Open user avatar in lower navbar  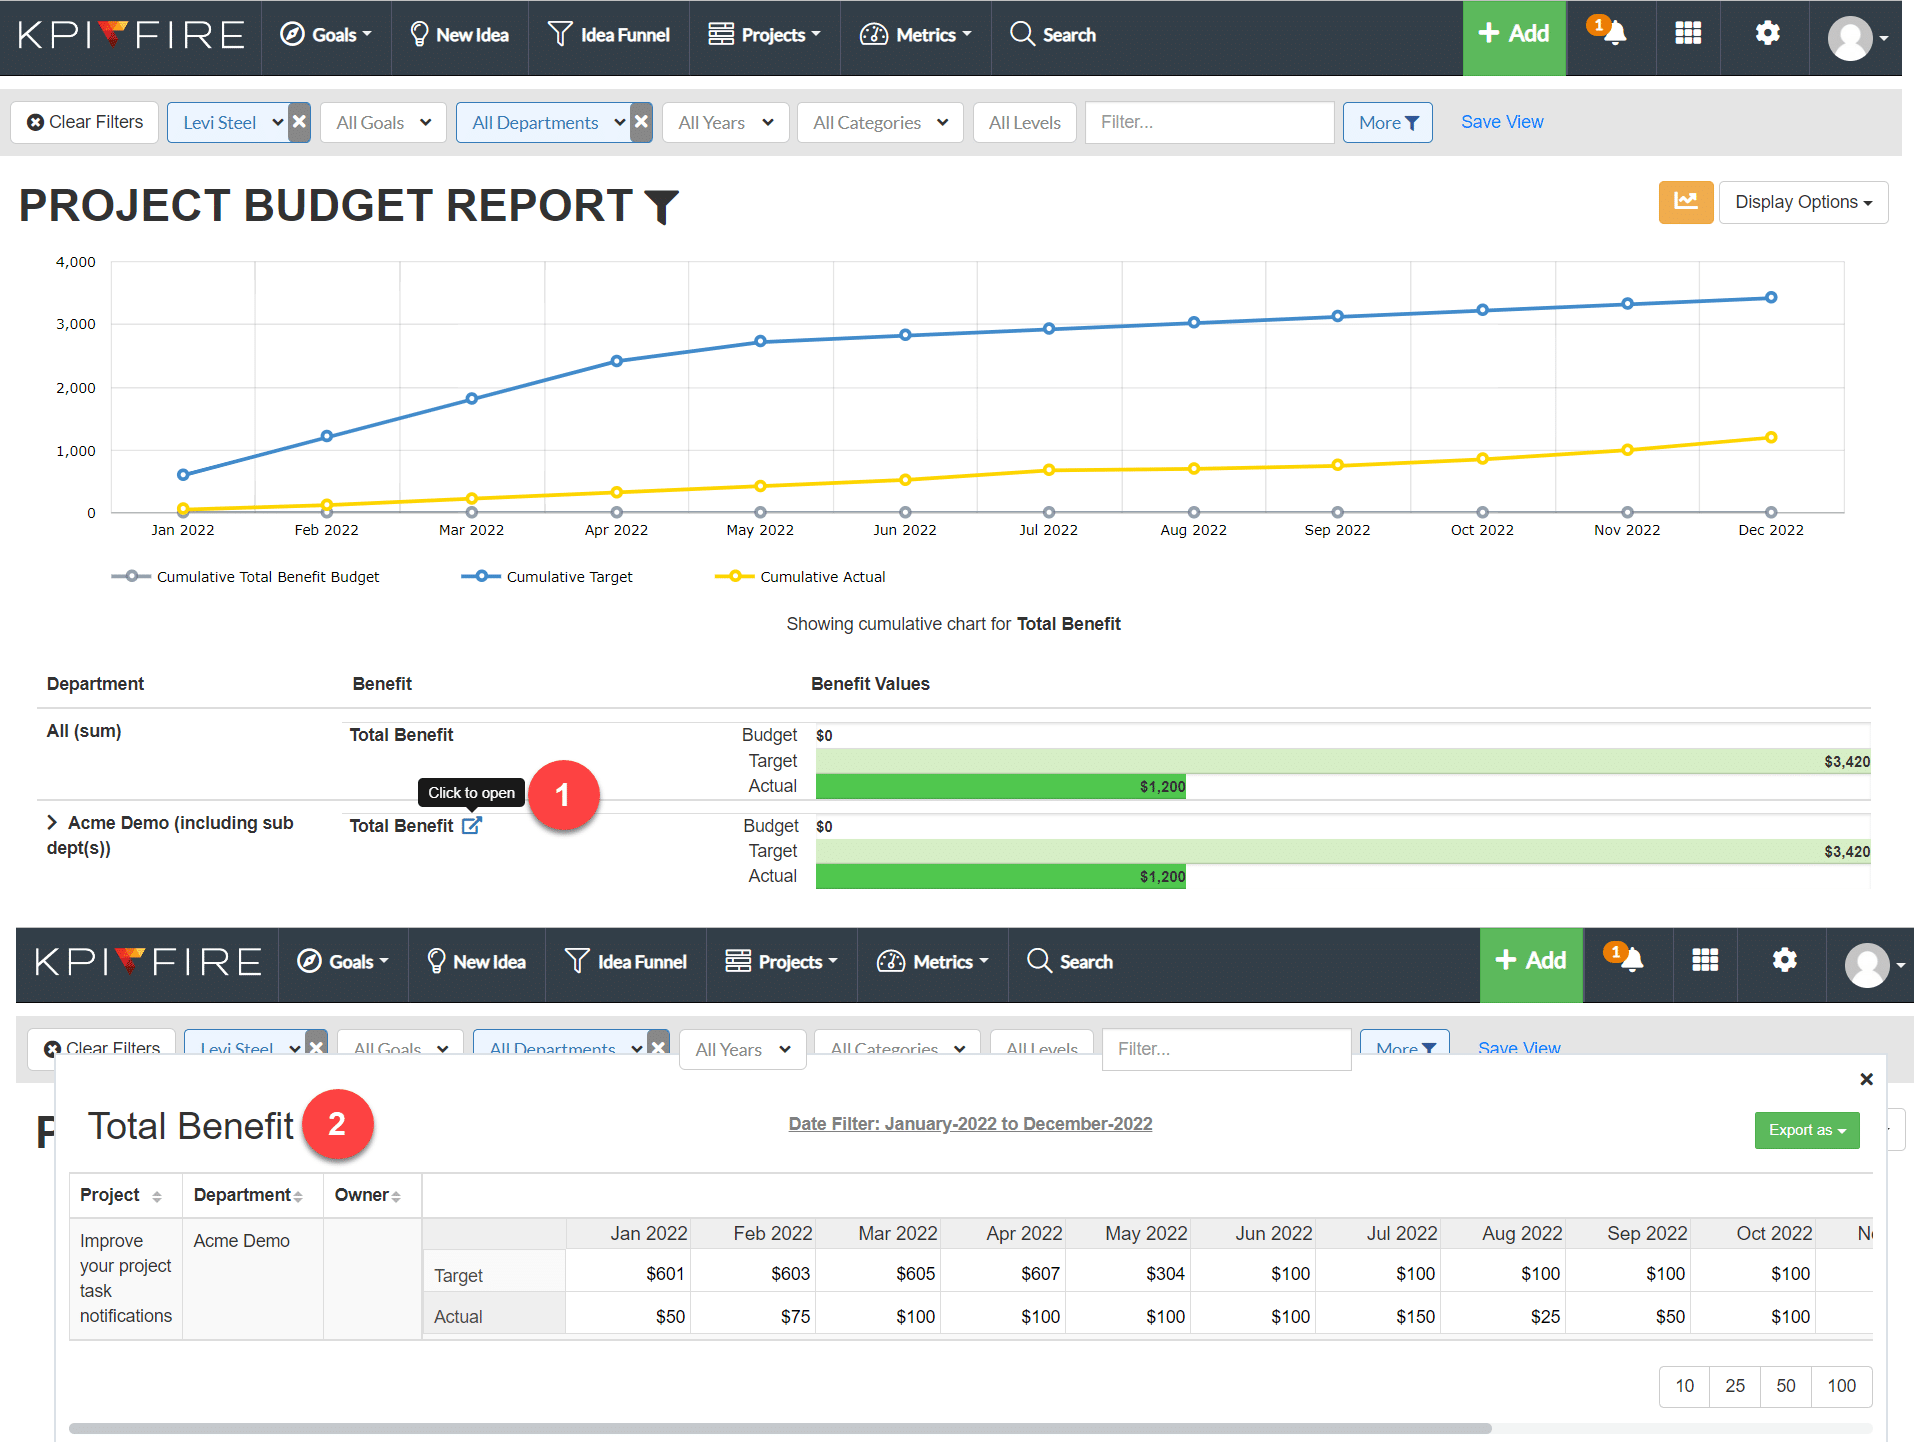pos(1874,965)
